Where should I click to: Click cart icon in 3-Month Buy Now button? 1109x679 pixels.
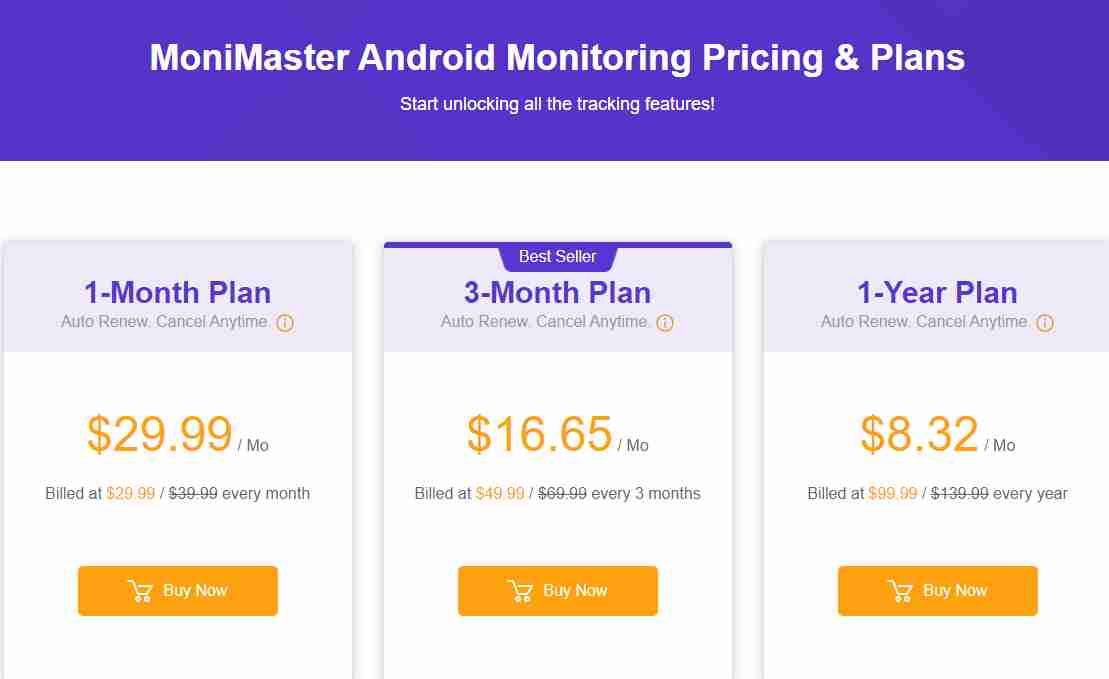(520, 591)
